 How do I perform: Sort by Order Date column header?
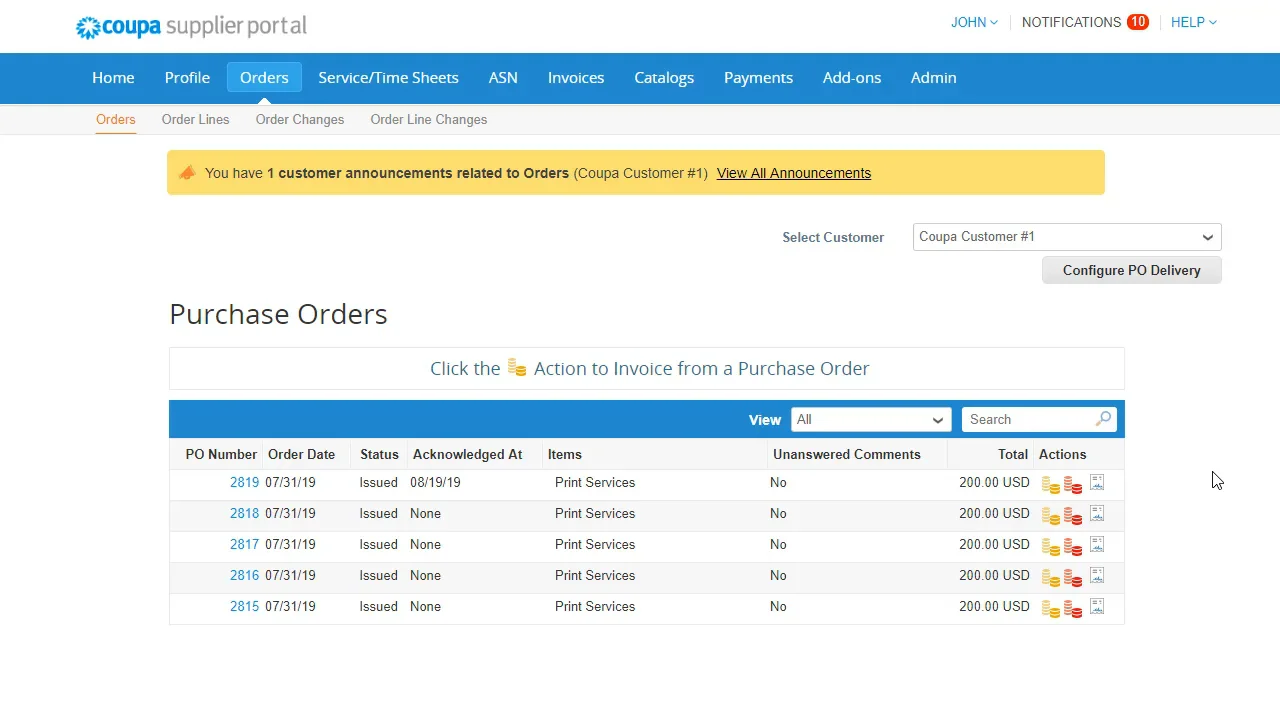point(301,454)
